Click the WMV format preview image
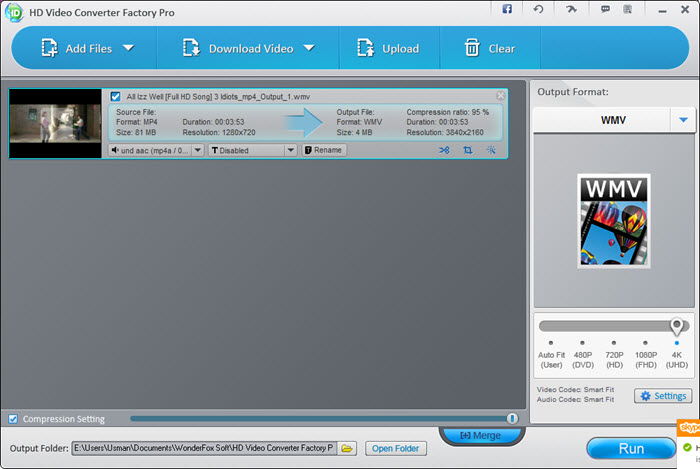This screenshot has height=469, width=700. (x=614, y=221)
